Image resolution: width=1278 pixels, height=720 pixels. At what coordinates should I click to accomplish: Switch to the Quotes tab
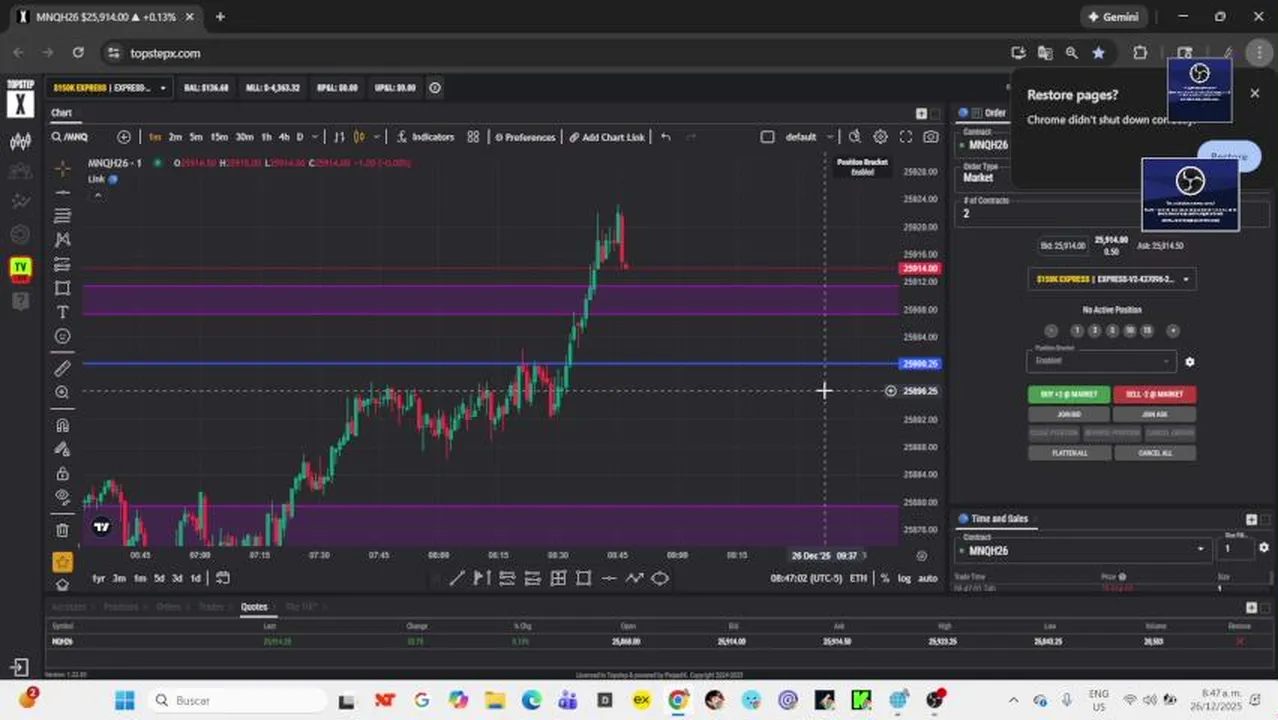pyautogui.click(x=254, y=607)
